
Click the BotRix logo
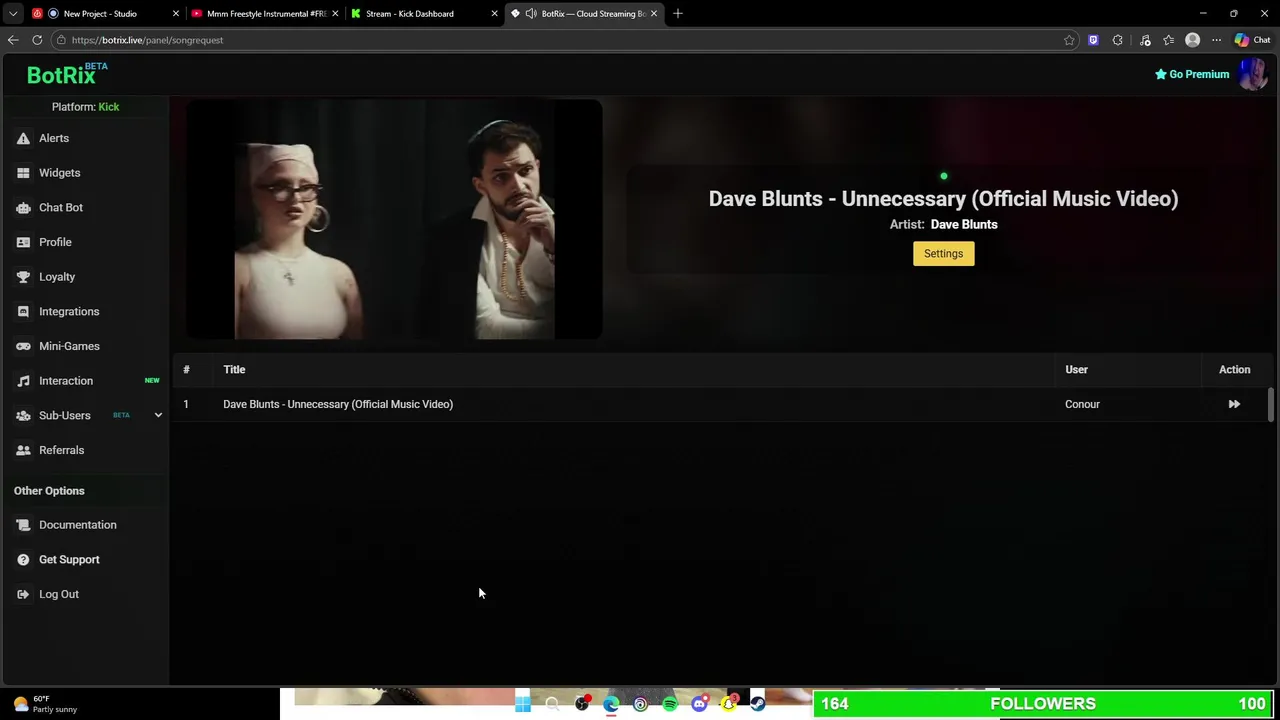pyautogui.click(x=61, y=75)
